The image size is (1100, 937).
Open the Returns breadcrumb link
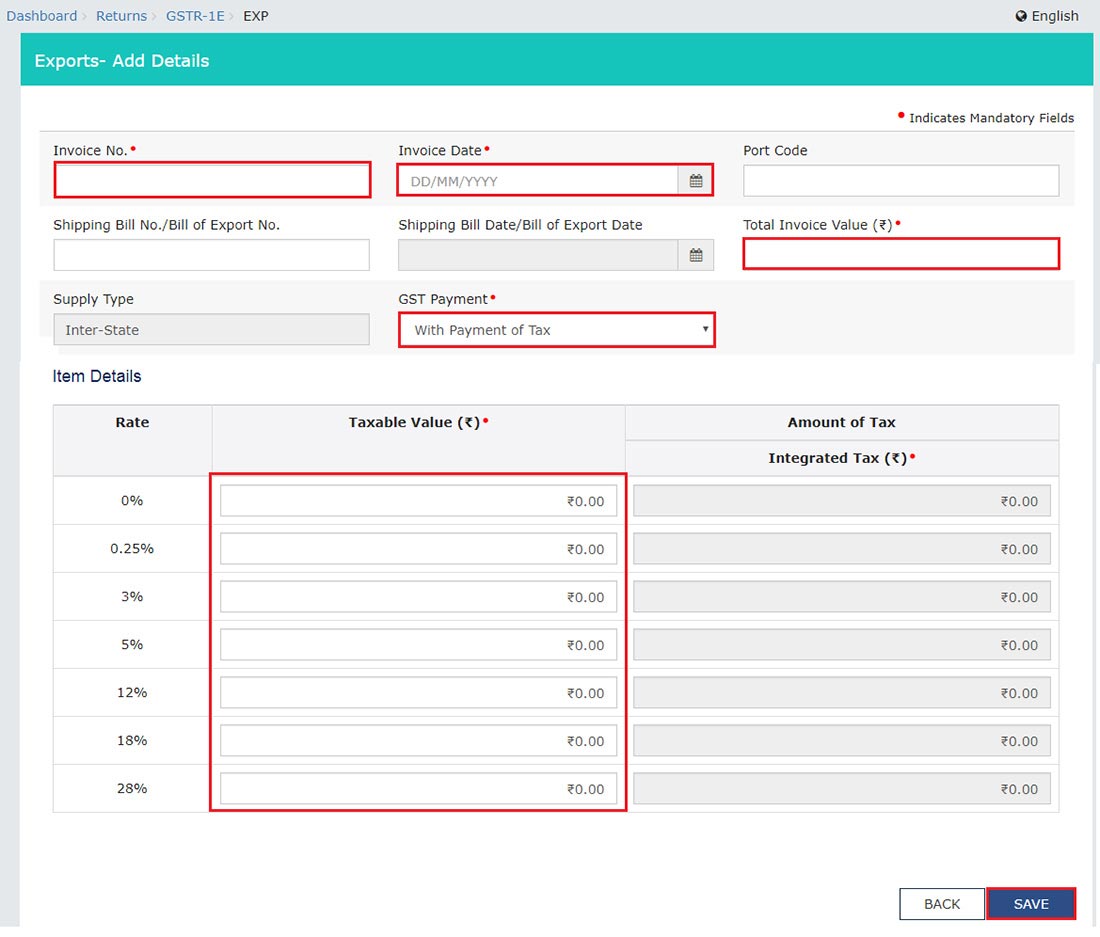click(x=121, y=16)
